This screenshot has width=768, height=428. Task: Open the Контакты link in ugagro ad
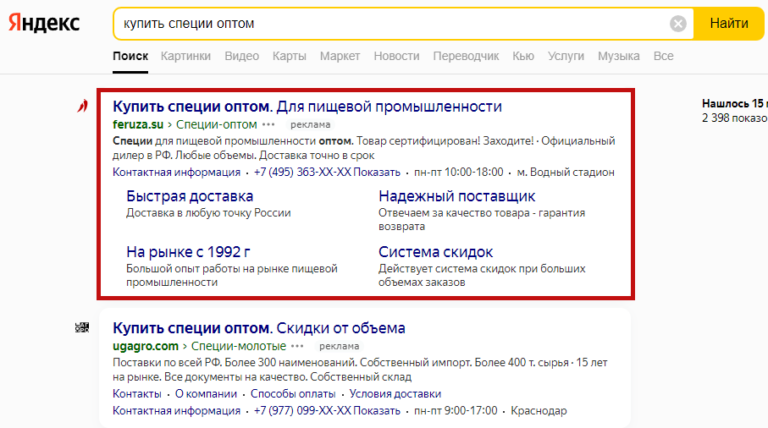137,394
